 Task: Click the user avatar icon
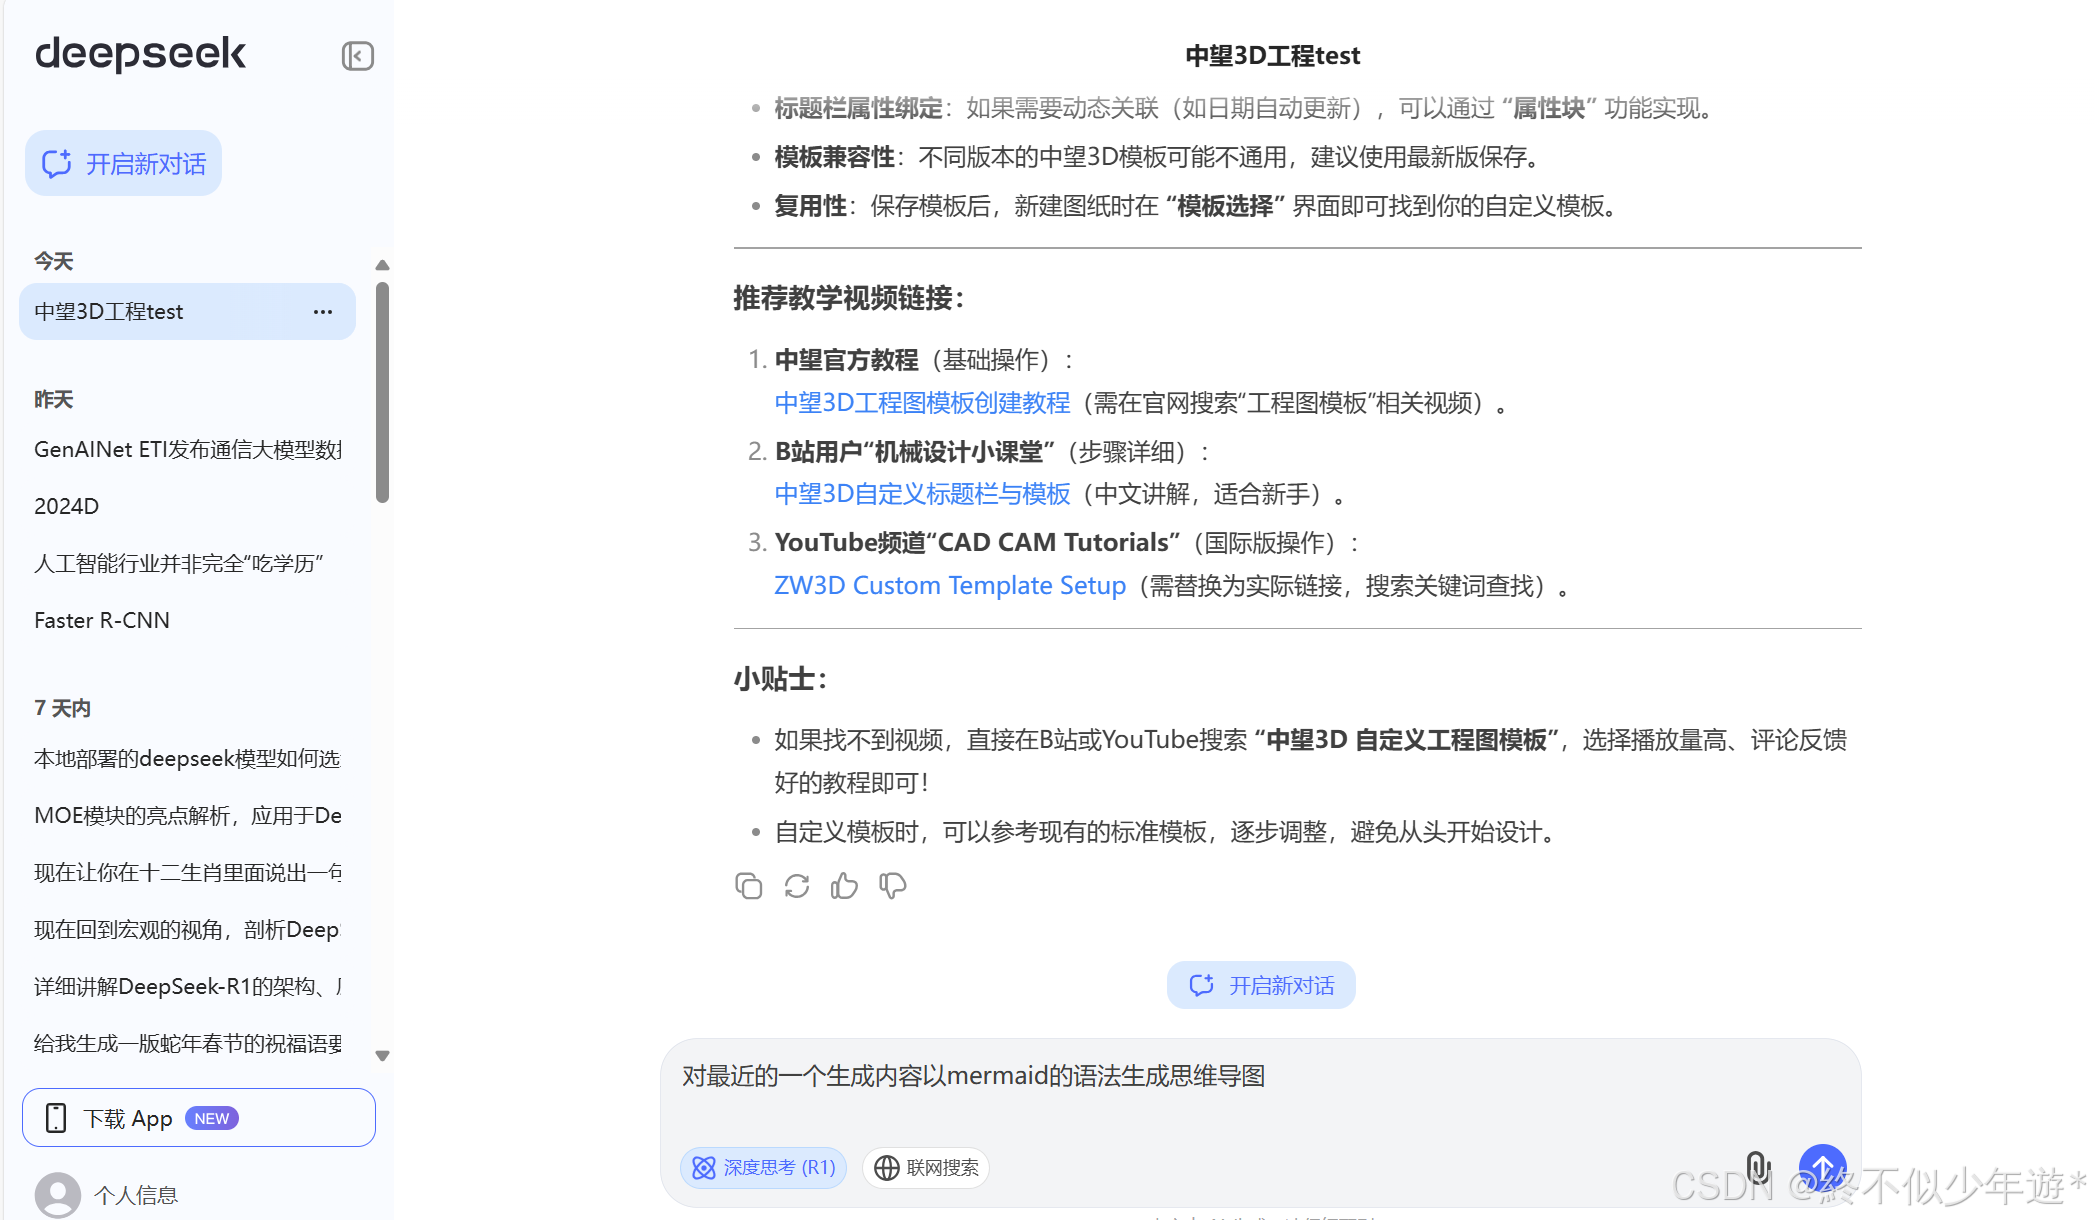pos(58,1194)
